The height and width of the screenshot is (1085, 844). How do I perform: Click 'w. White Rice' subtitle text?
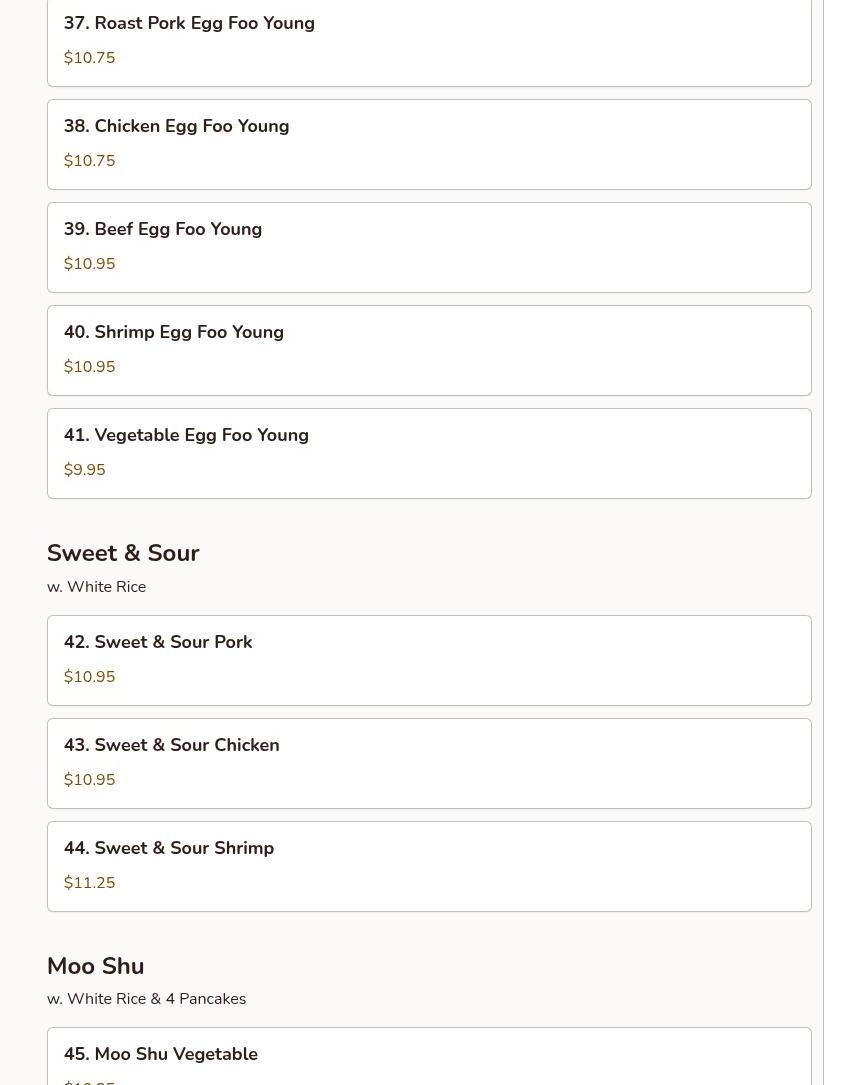coord(97,587)
